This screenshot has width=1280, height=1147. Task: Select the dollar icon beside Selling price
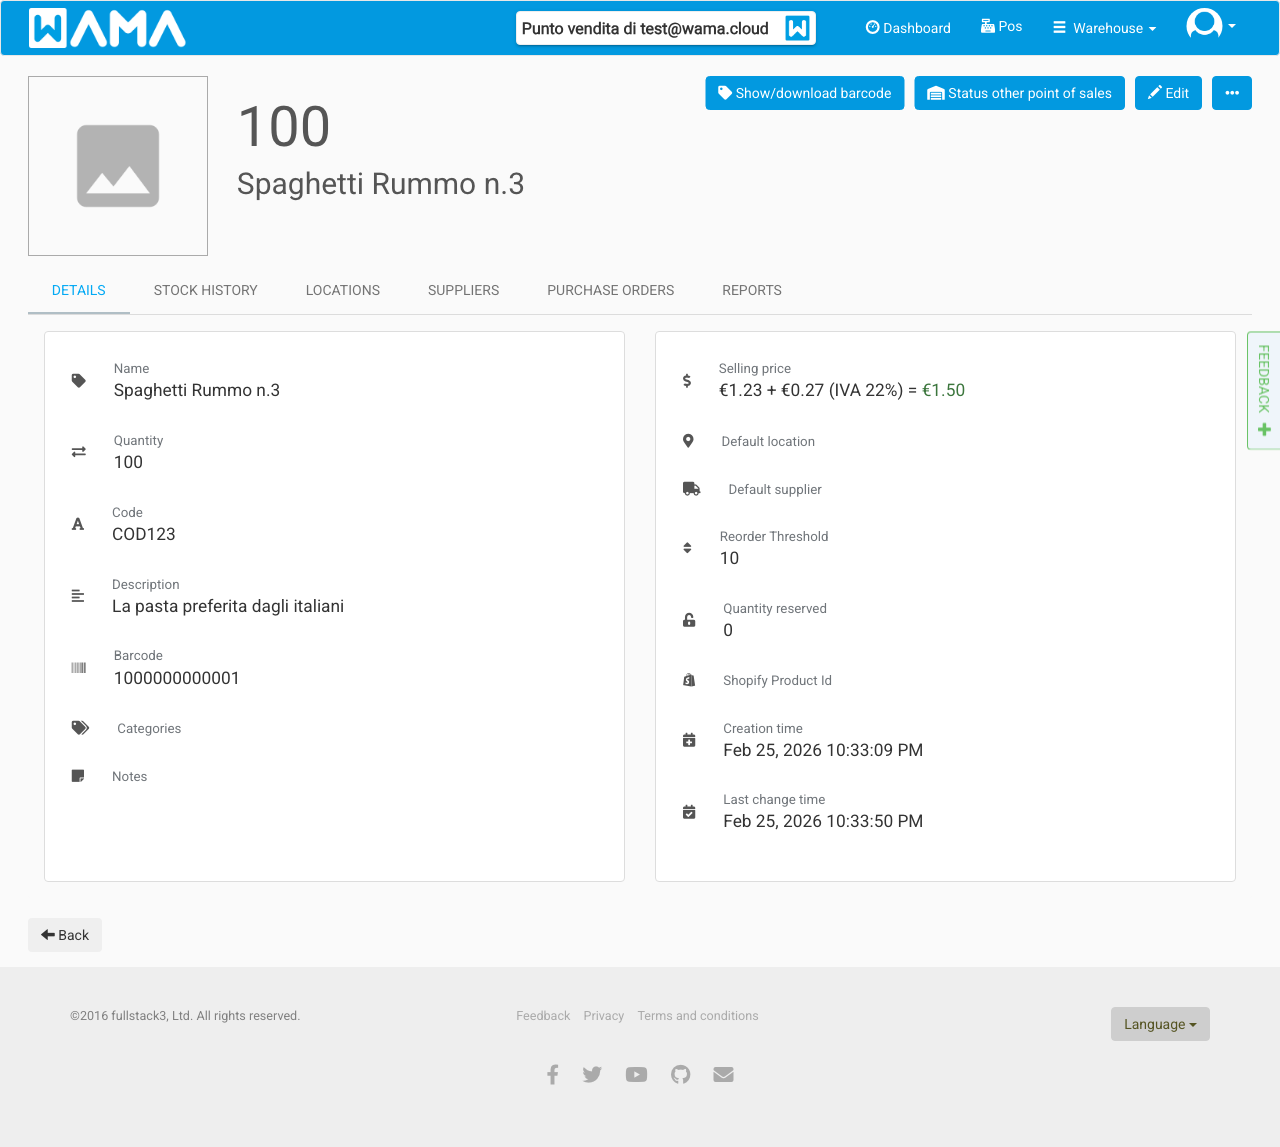687,381
